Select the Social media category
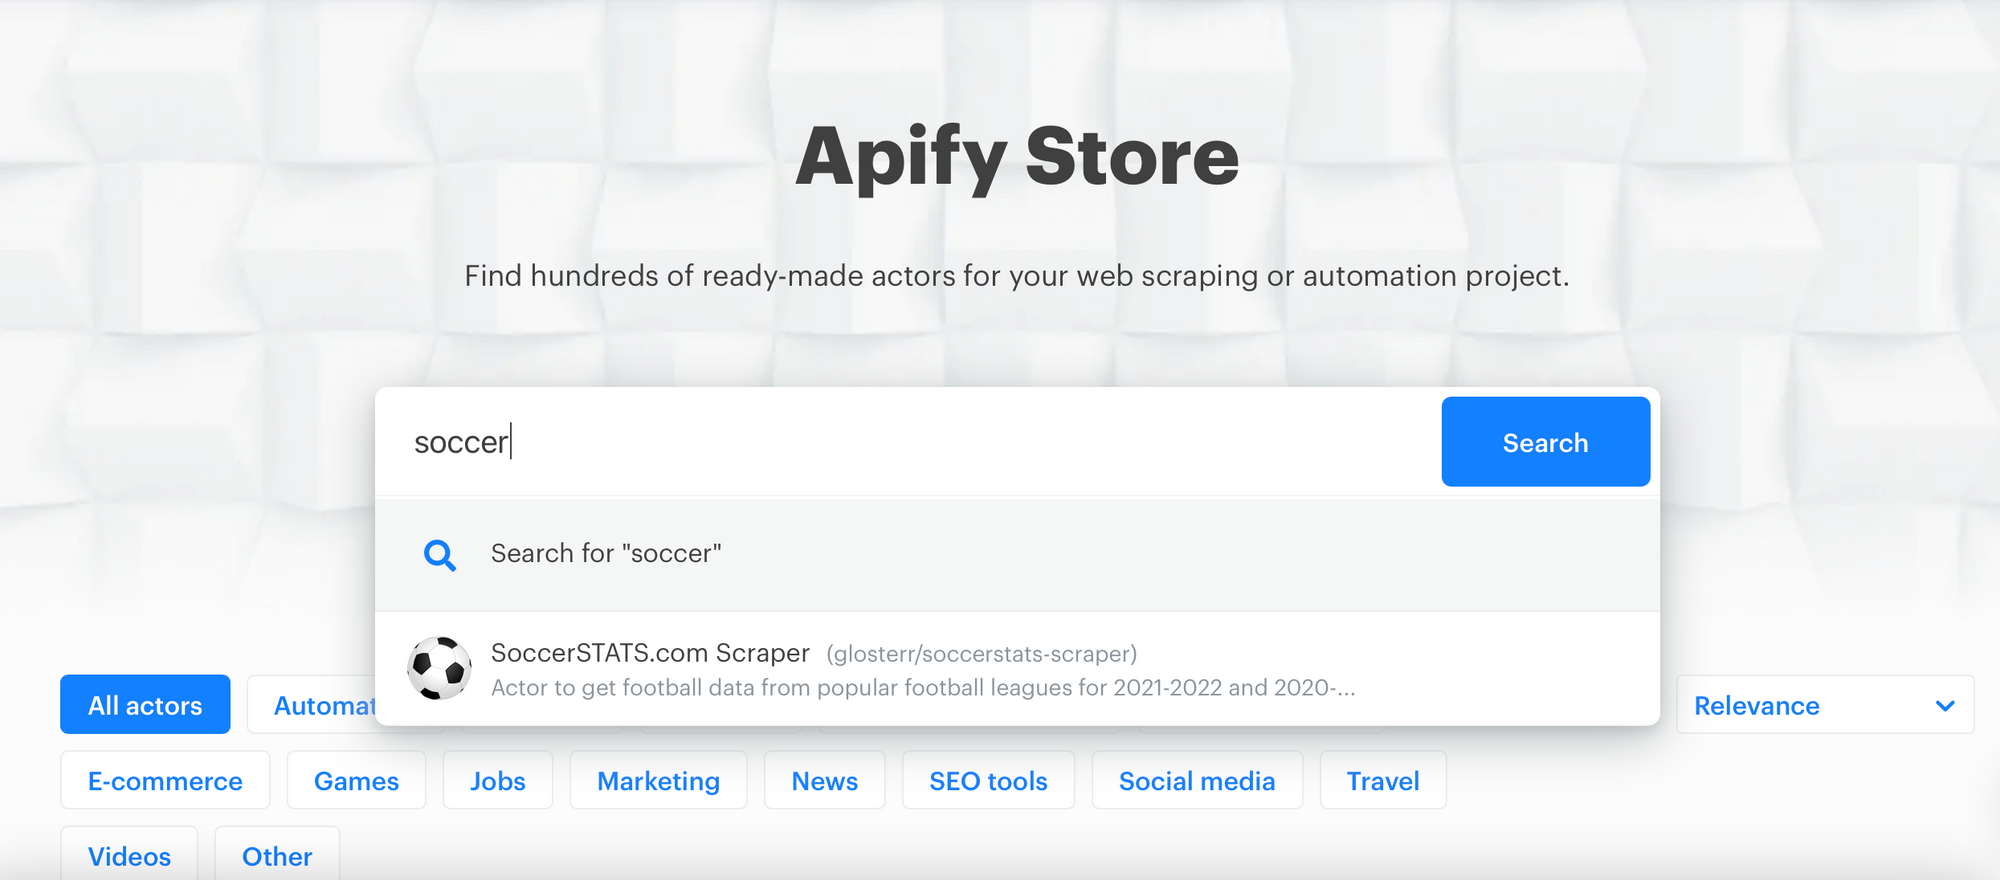2000x880 pixels. pyautogui.click(x=1197, y=781)
